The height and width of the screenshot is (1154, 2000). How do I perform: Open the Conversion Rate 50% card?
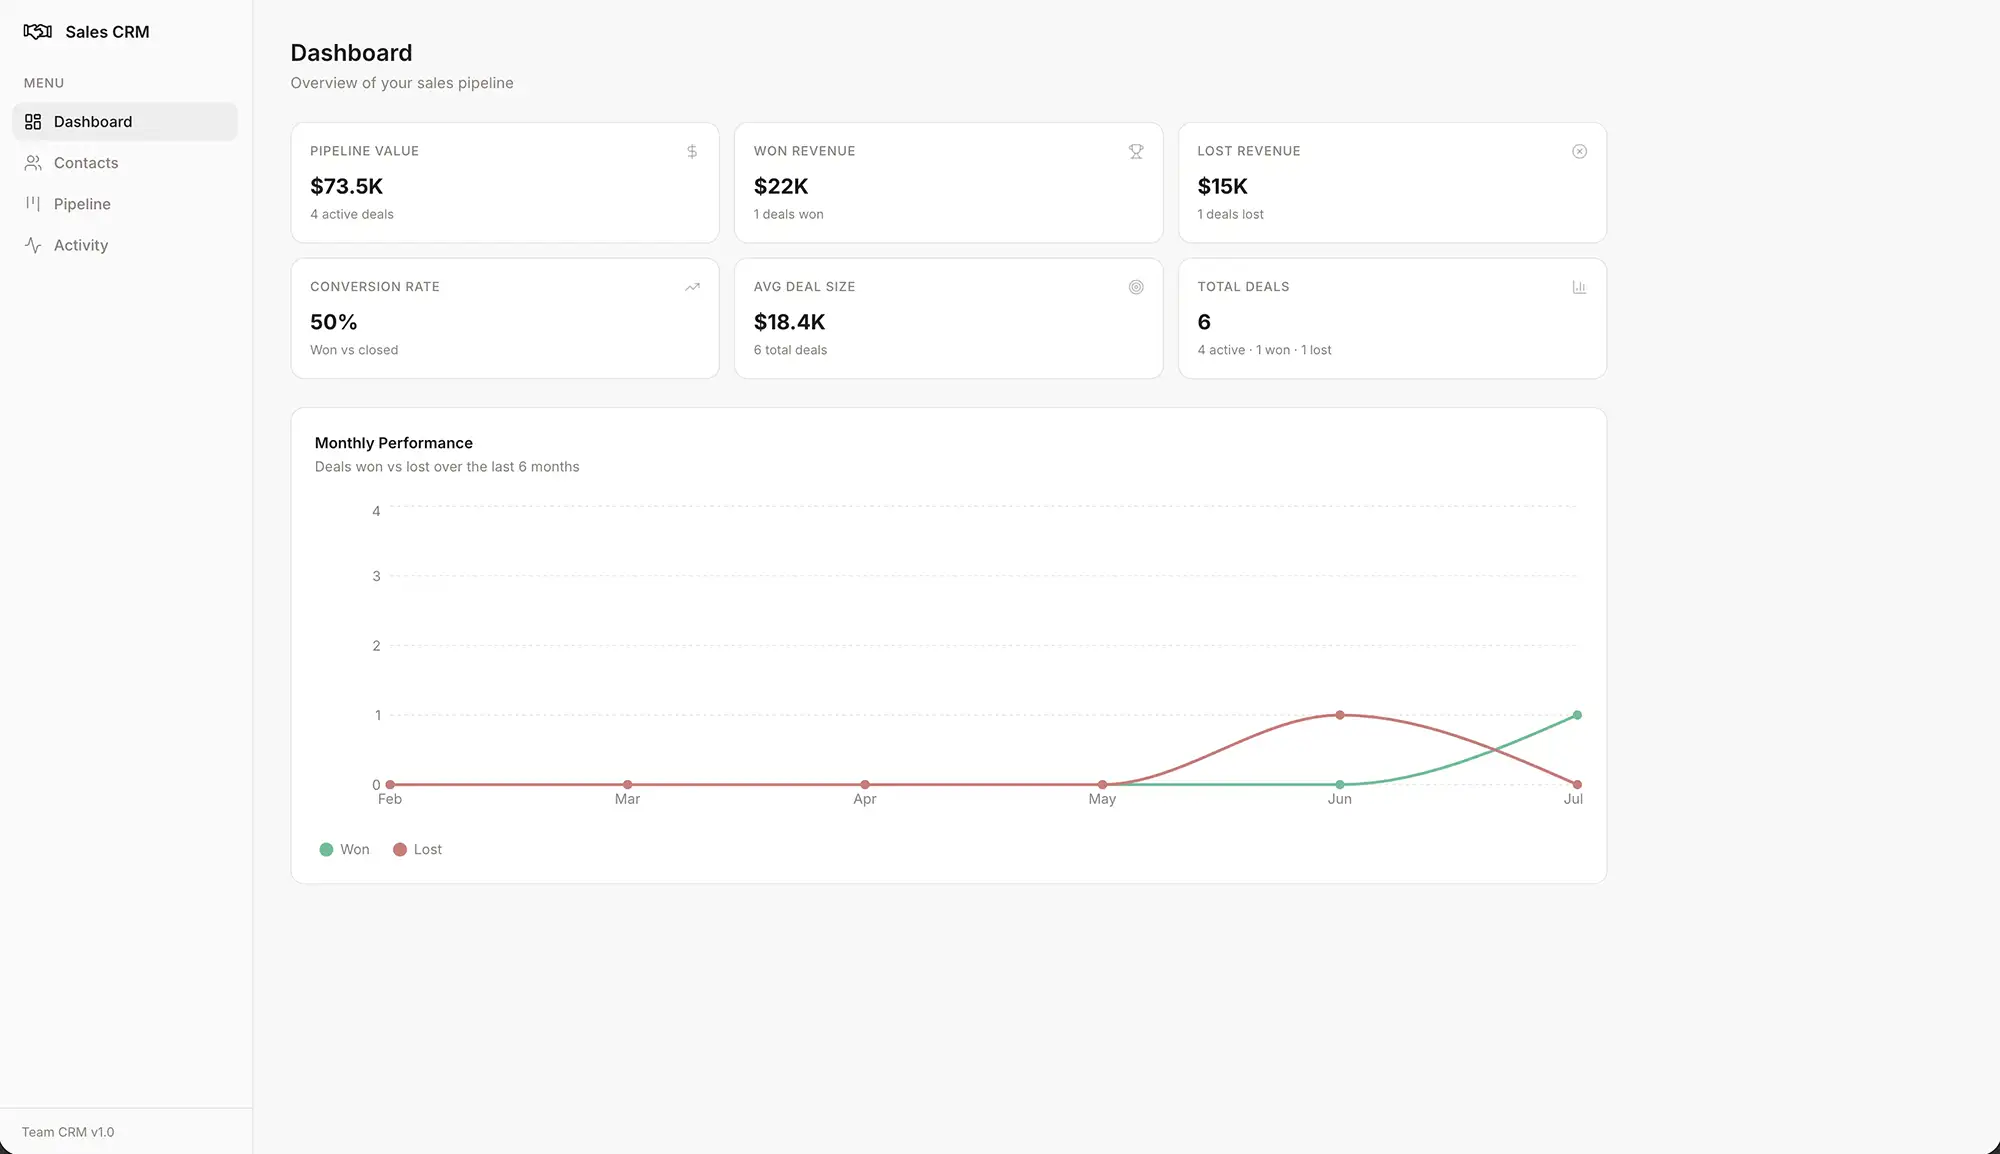pyautogui.click(x=505, y=318)
